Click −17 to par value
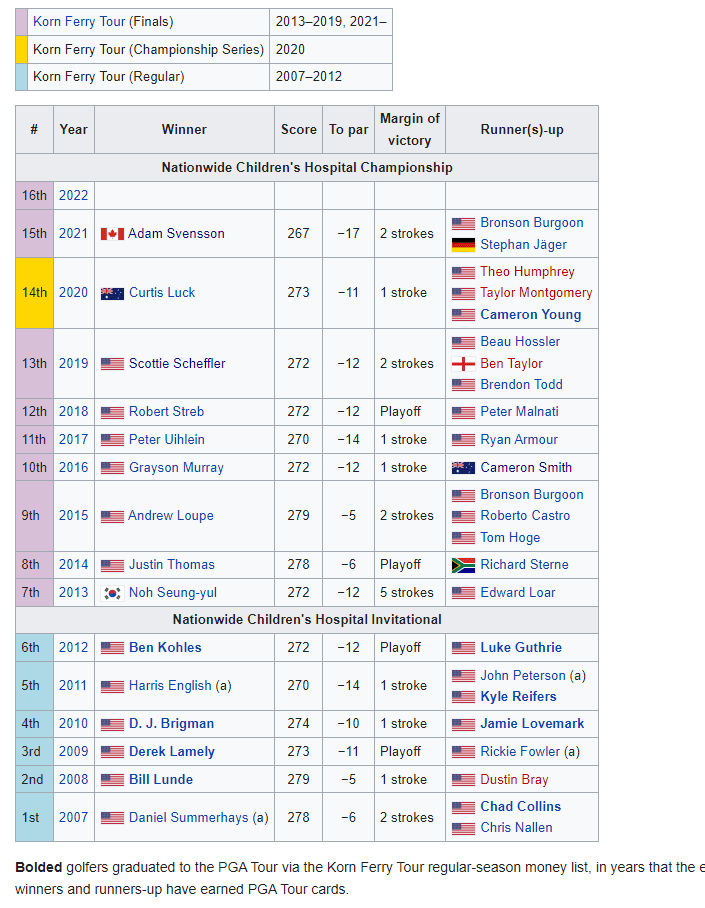The height and width of the screenshot is (908, 705). pos(348,233)
